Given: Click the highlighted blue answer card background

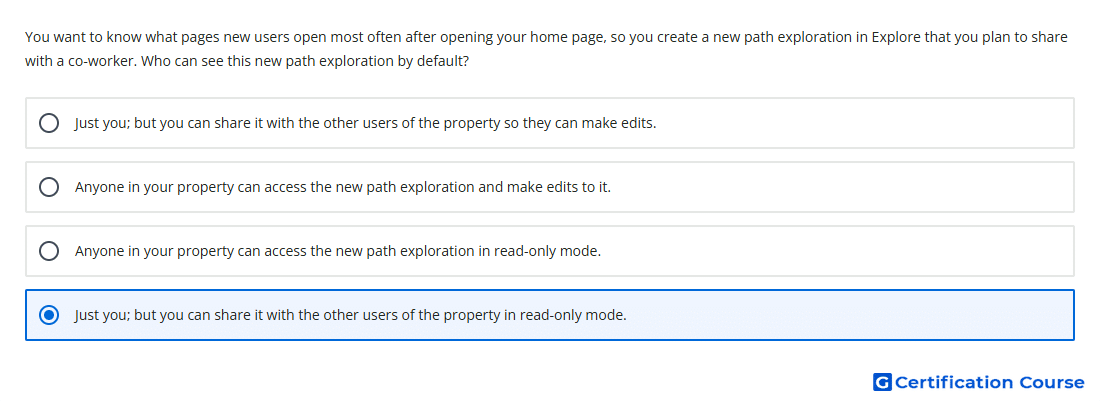Looking at the screenshot, I should 550,315.
